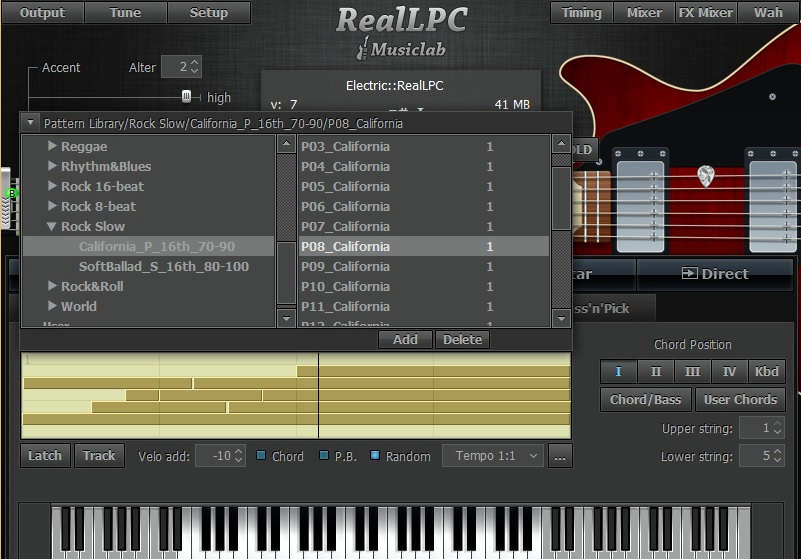Click the up arrow of folder list scrollbar
Screen dimensions: 801x559
[x=286, y=145]
